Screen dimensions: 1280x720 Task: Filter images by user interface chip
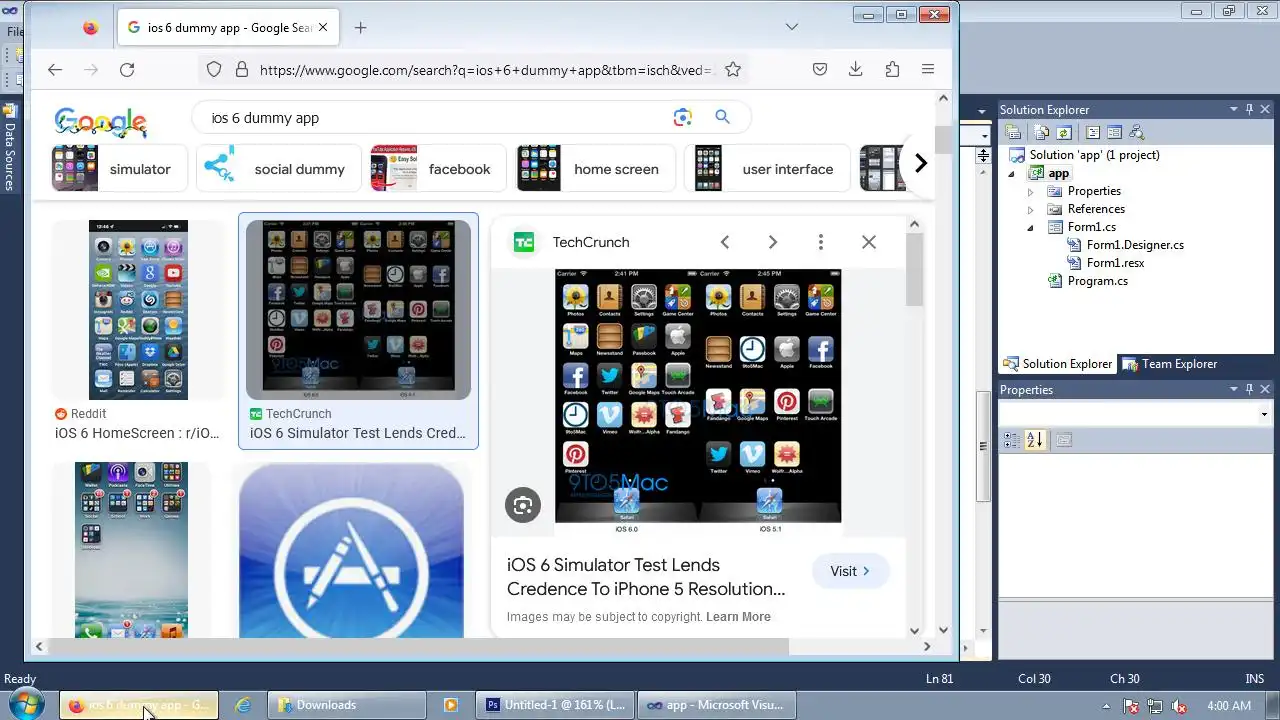767,169
